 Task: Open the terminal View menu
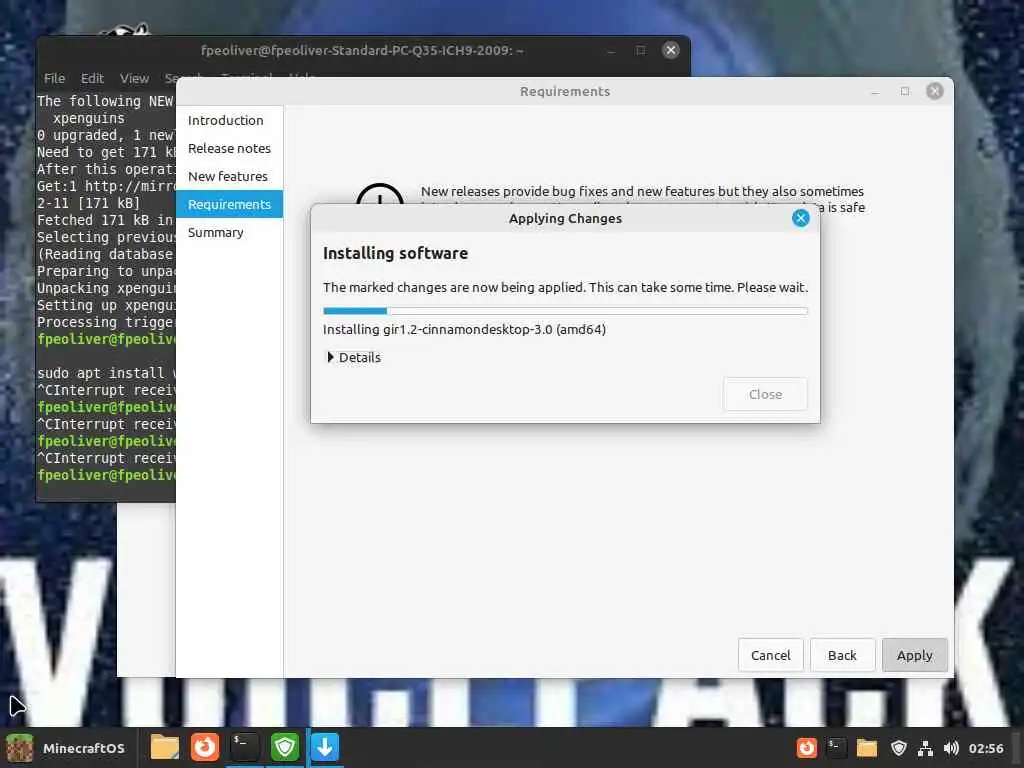[134, 78]
